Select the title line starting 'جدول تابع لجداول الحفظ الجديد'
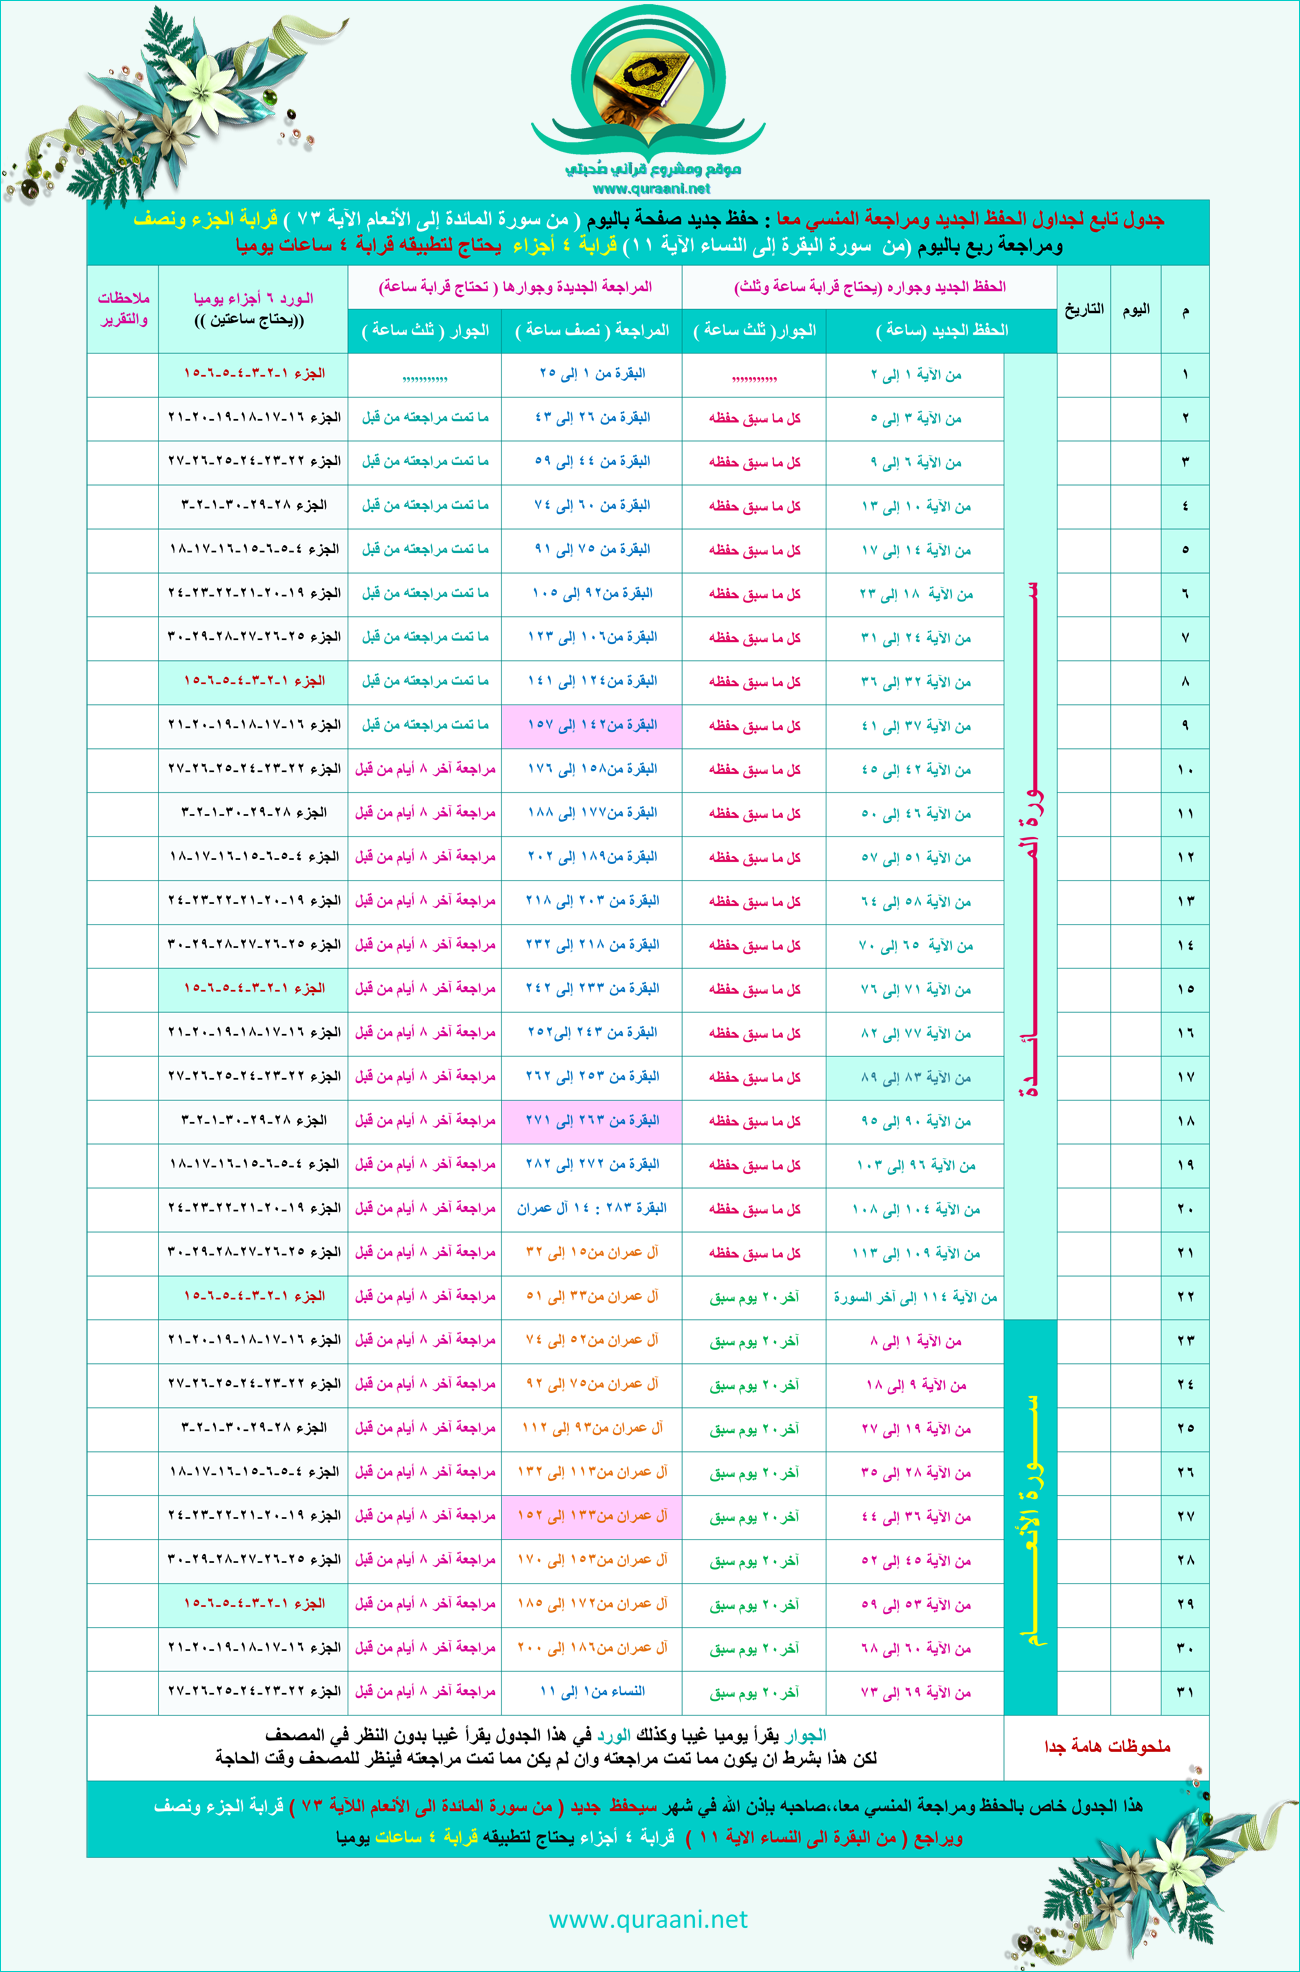1300x1972 pixels. 649,220
